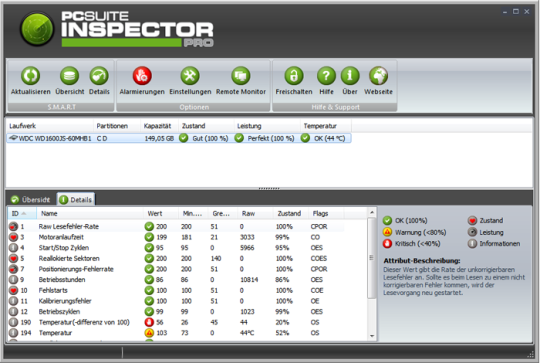Click attribute list scrollbar down arrow
Image resolution: width=540 pixels, height=363 pixels.
(372, 335)
